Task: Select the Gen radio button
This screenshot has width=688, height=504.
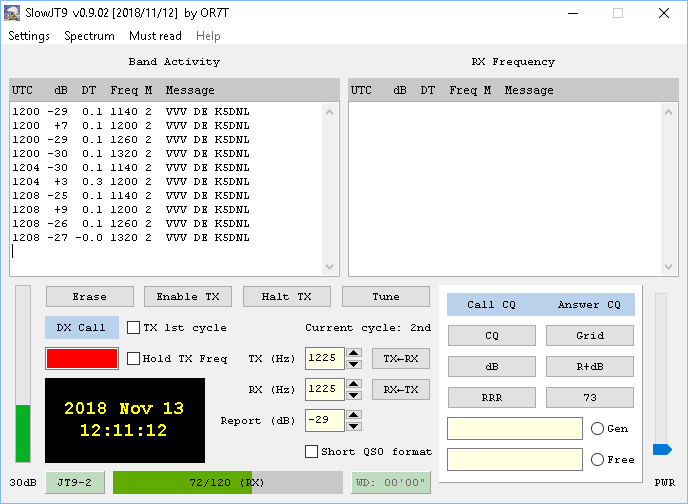Action: pyautogui.click(x=597, y=429)
